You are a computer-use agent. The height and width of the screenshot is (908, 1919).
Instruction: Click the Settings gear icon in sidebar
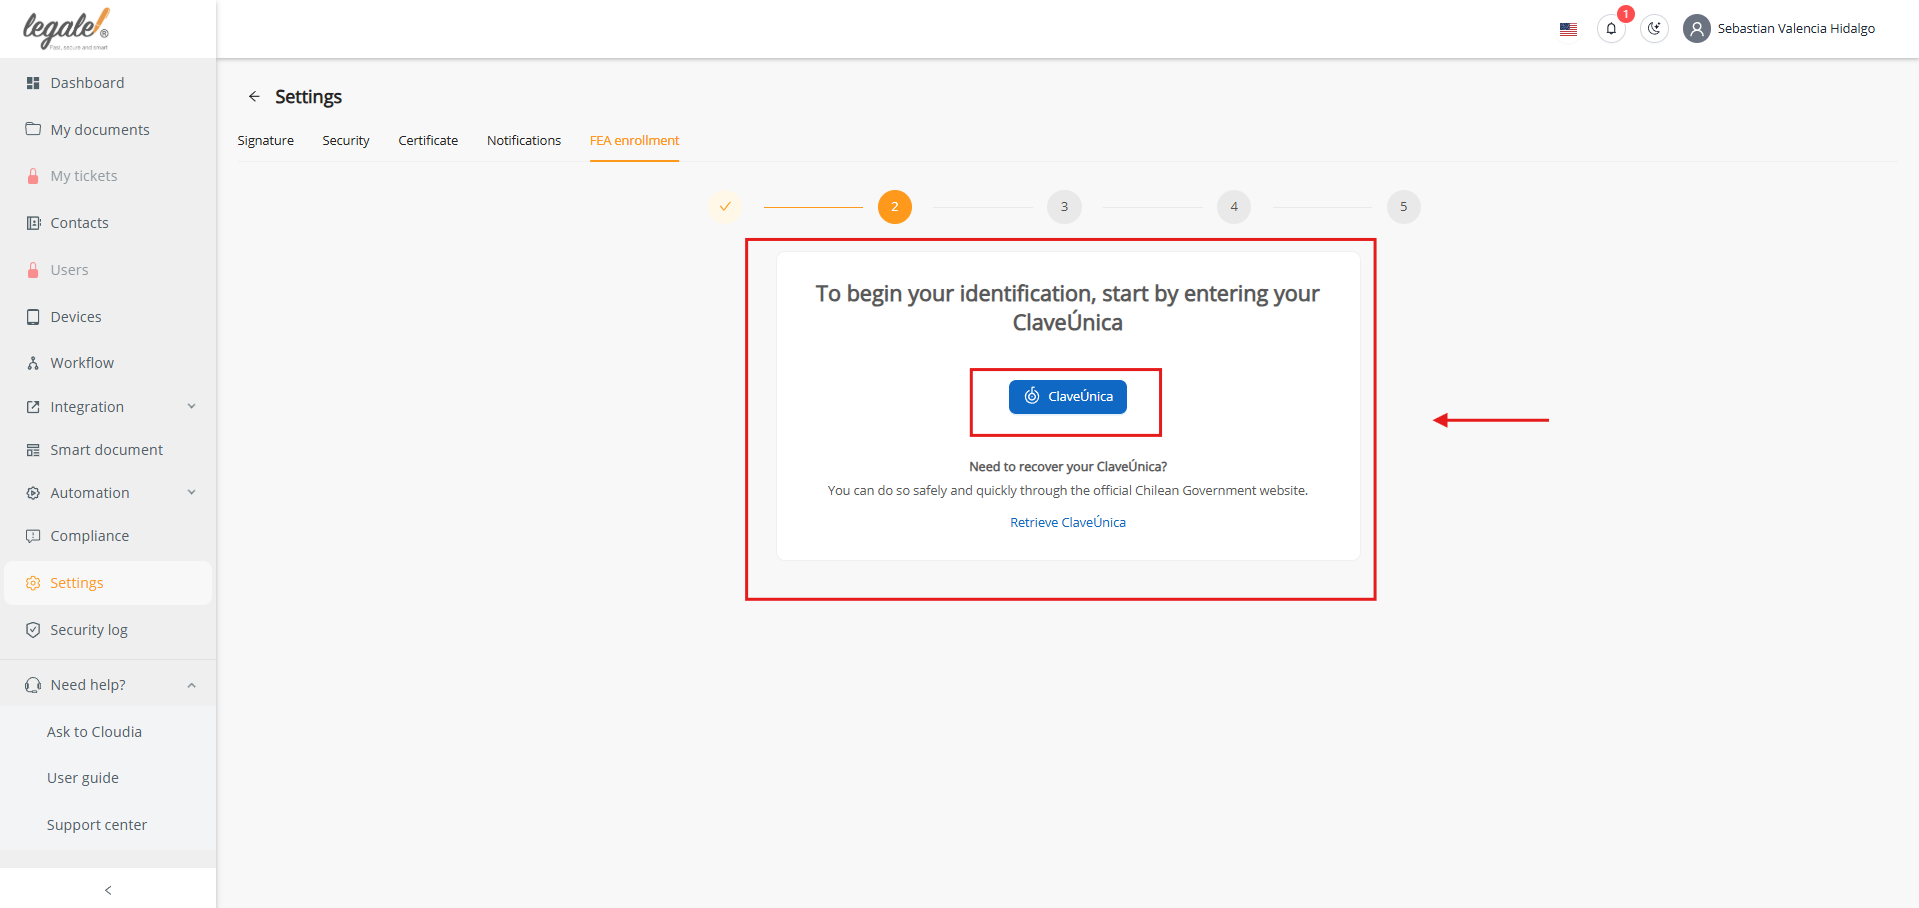33,583
